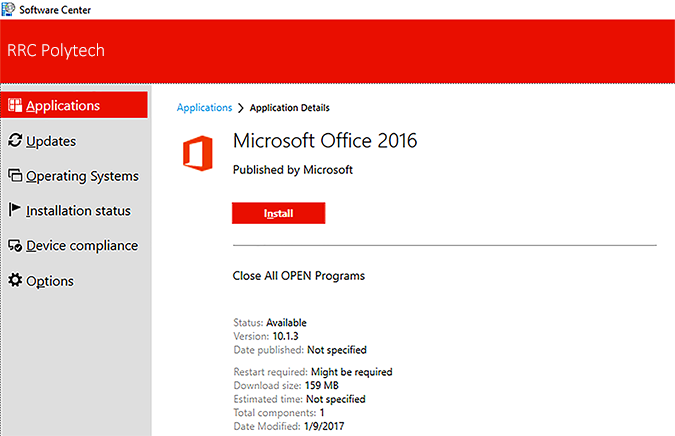Click the Close All OPEN Programs note
This screenshot has width=675, height=436.
299,276
